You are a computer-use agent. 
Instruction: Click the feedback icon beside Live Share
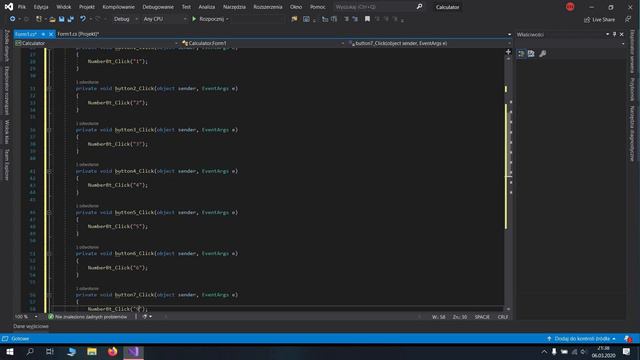[628, 19]
